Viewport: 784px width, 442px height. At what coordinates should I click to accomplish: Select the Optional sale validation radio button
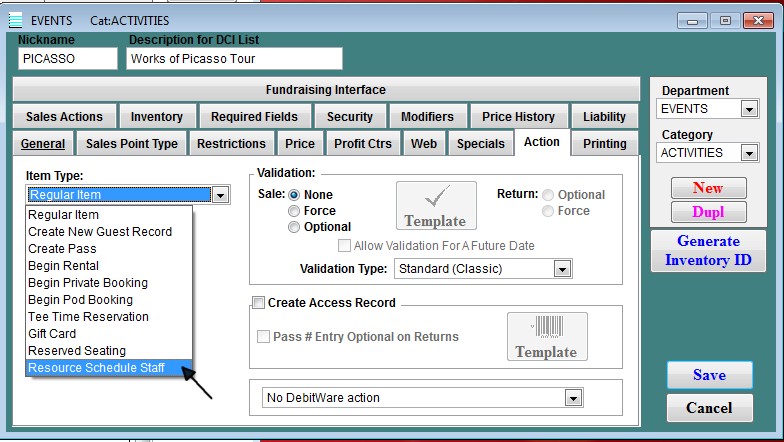(294, 227)
